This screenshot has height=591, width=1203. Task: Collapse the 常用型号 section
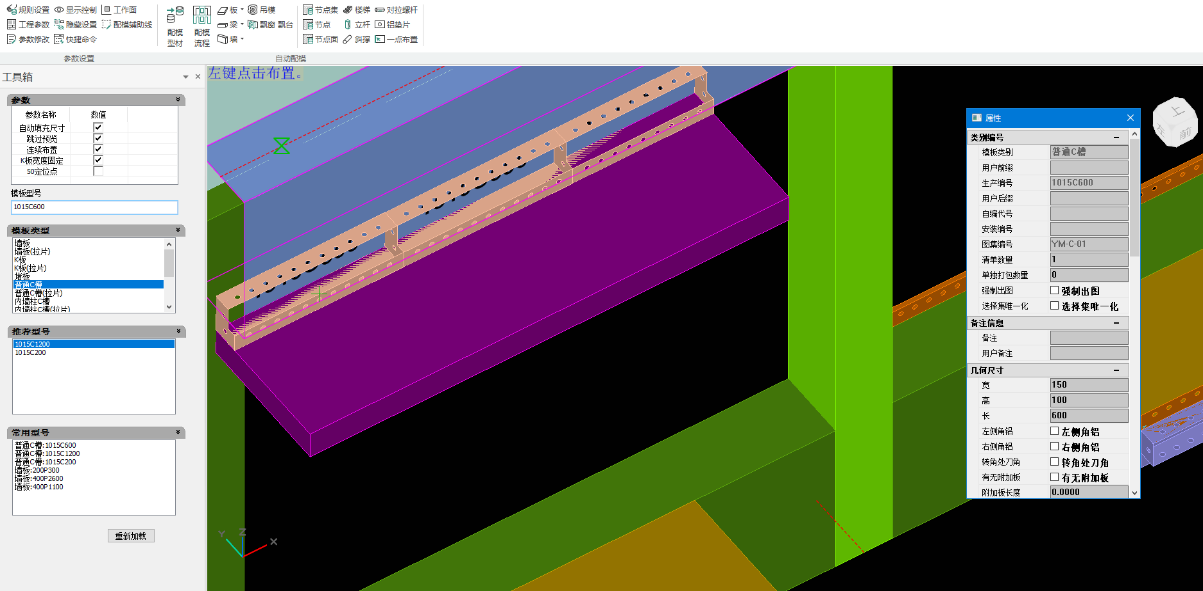[178, 432]
